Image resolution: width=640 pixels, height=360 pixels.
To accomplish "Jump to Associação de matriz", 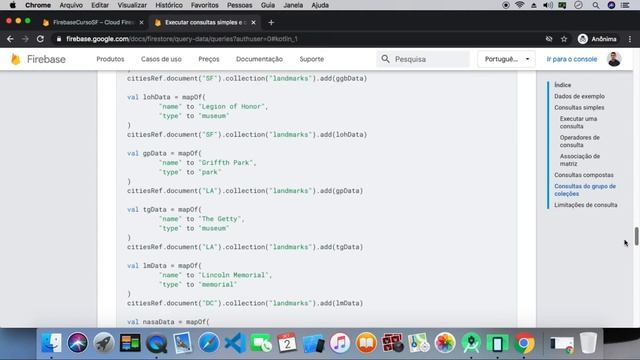I will coord(580,160).
